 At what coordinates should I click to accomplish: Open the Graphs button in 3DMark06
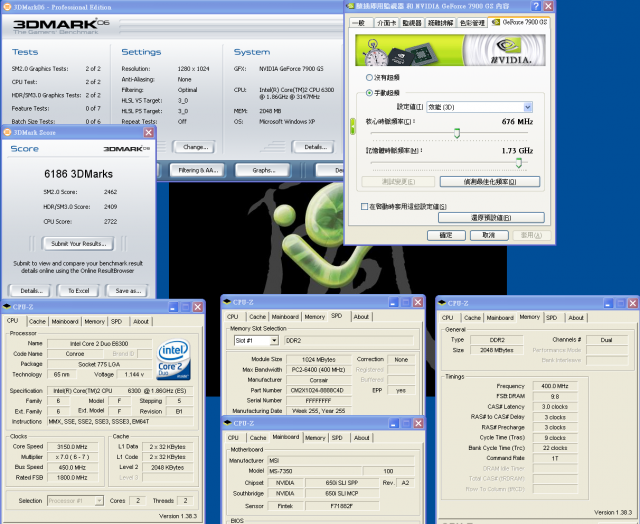click(x=263, y=170)
